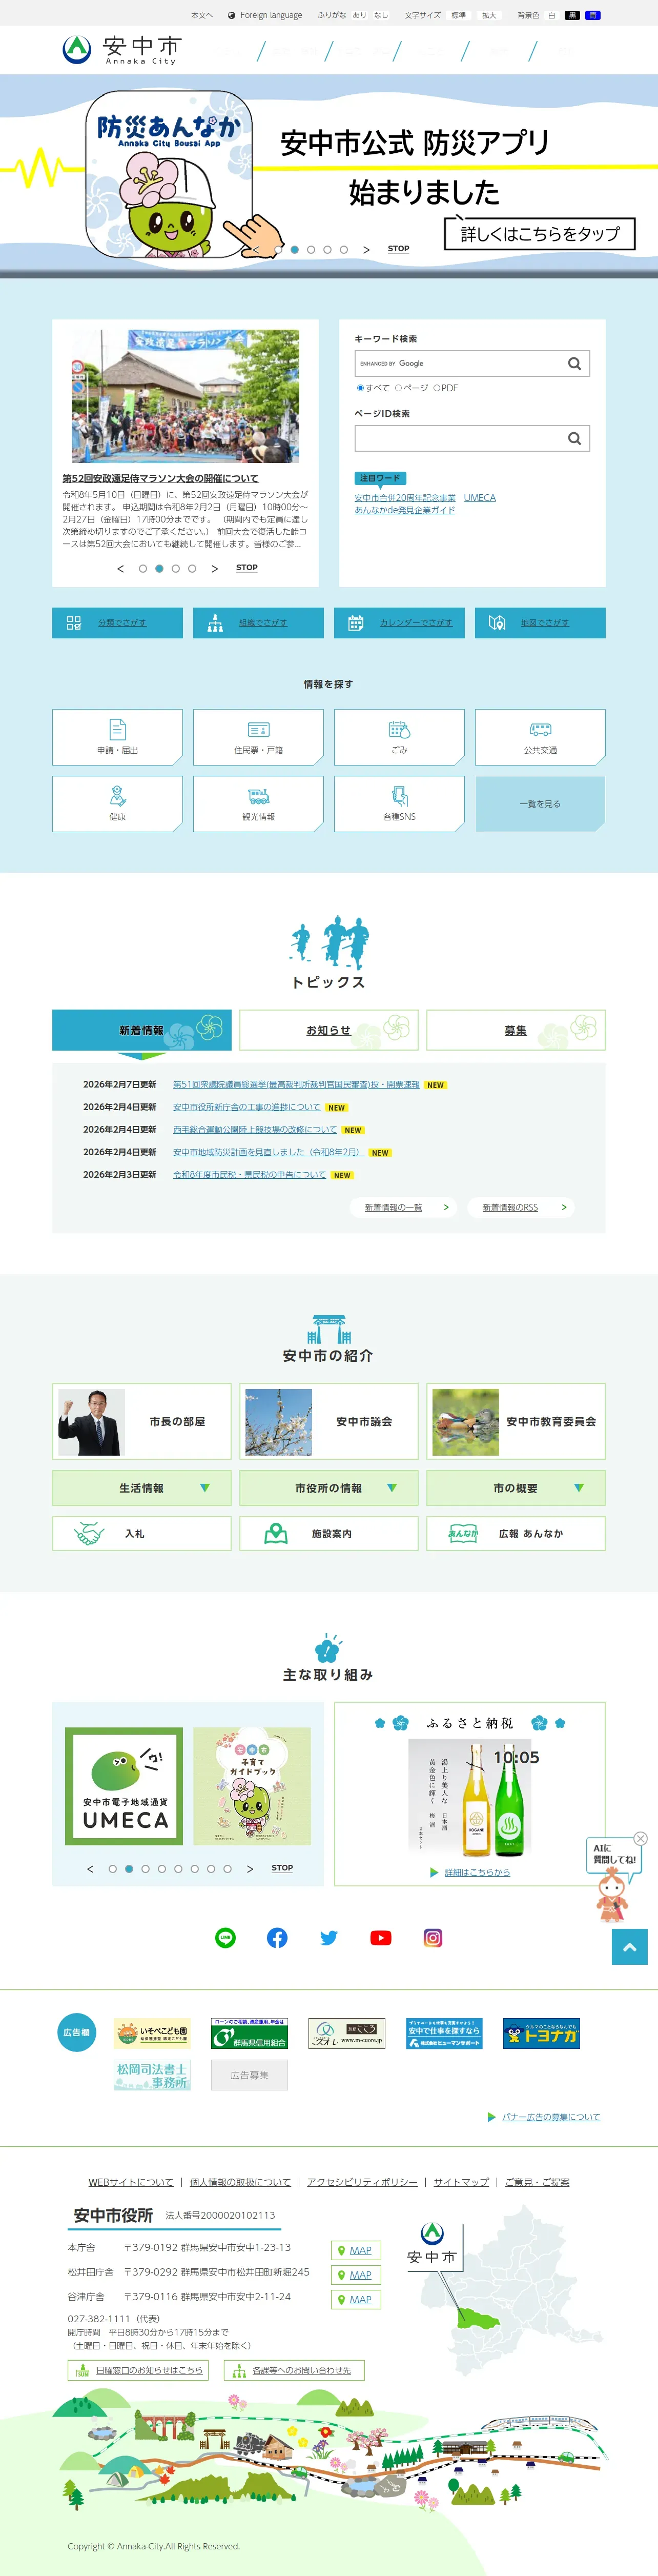Open the YouTube social icon

click(381, 1937)
